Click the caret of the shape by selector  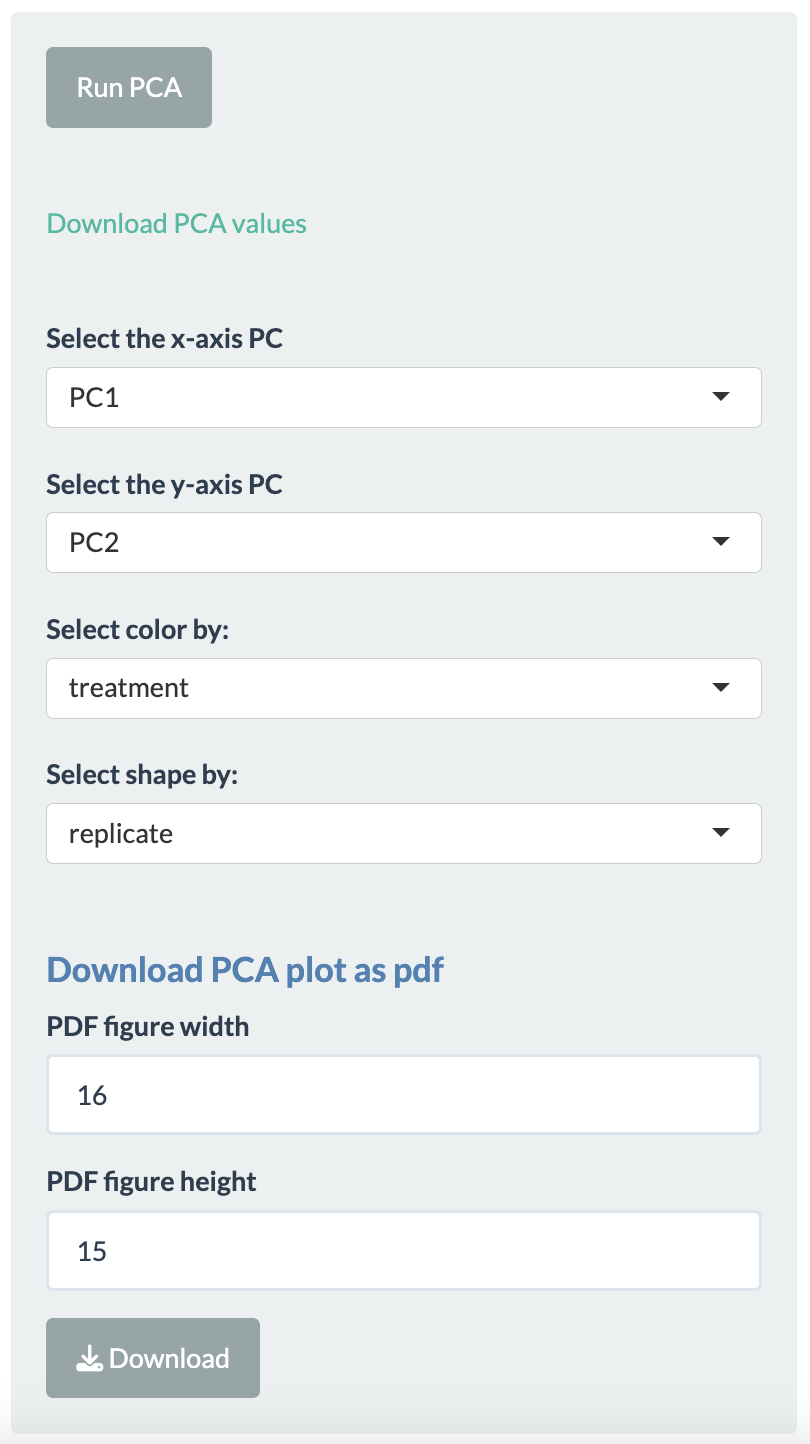721,833
